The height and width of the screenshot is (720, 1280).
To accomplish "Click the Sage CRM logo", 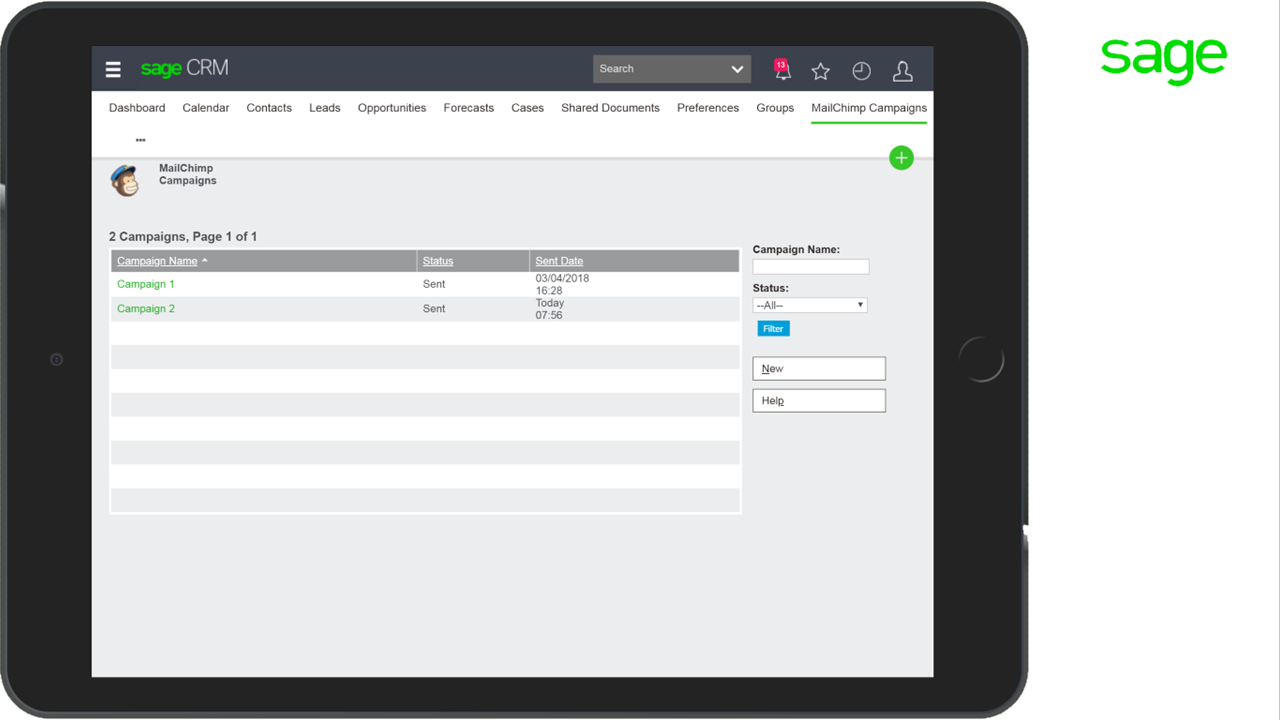I will pos(184,68).
